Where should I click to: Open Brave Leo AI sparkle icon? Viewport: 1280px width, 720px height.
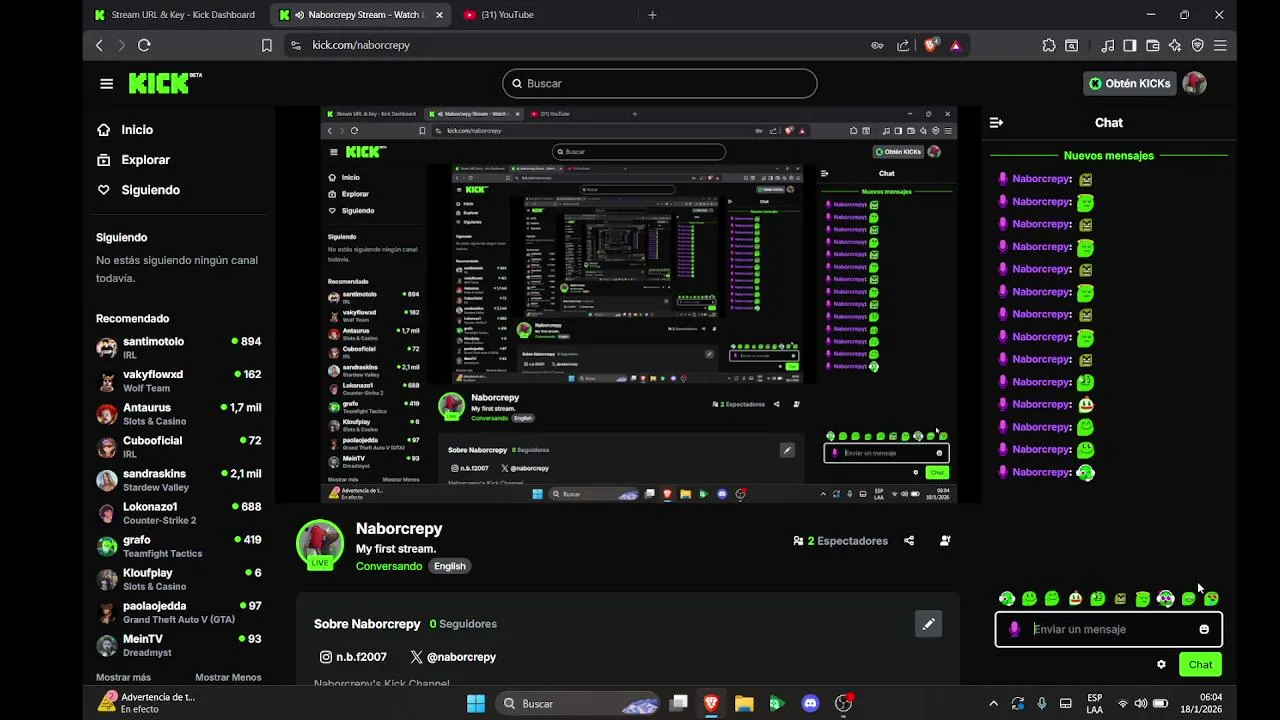pyautogui.click(x=1175, y=45)
